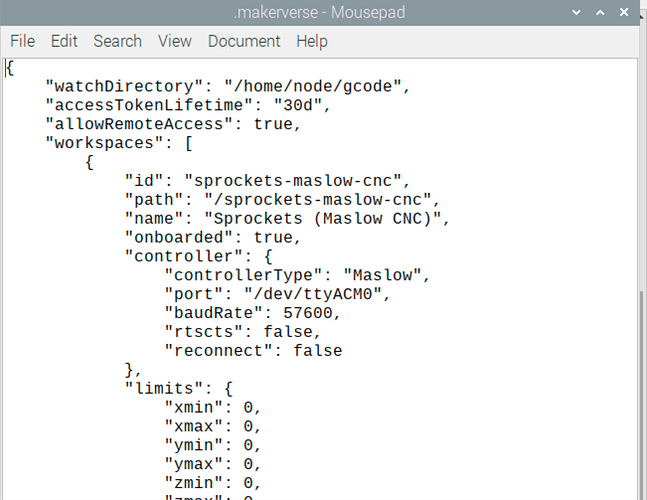Image resolution: width=647 pixels, height=500 pixels.
Task: Click the "accessTokenLifetime" key
Action: click(149, 105)
